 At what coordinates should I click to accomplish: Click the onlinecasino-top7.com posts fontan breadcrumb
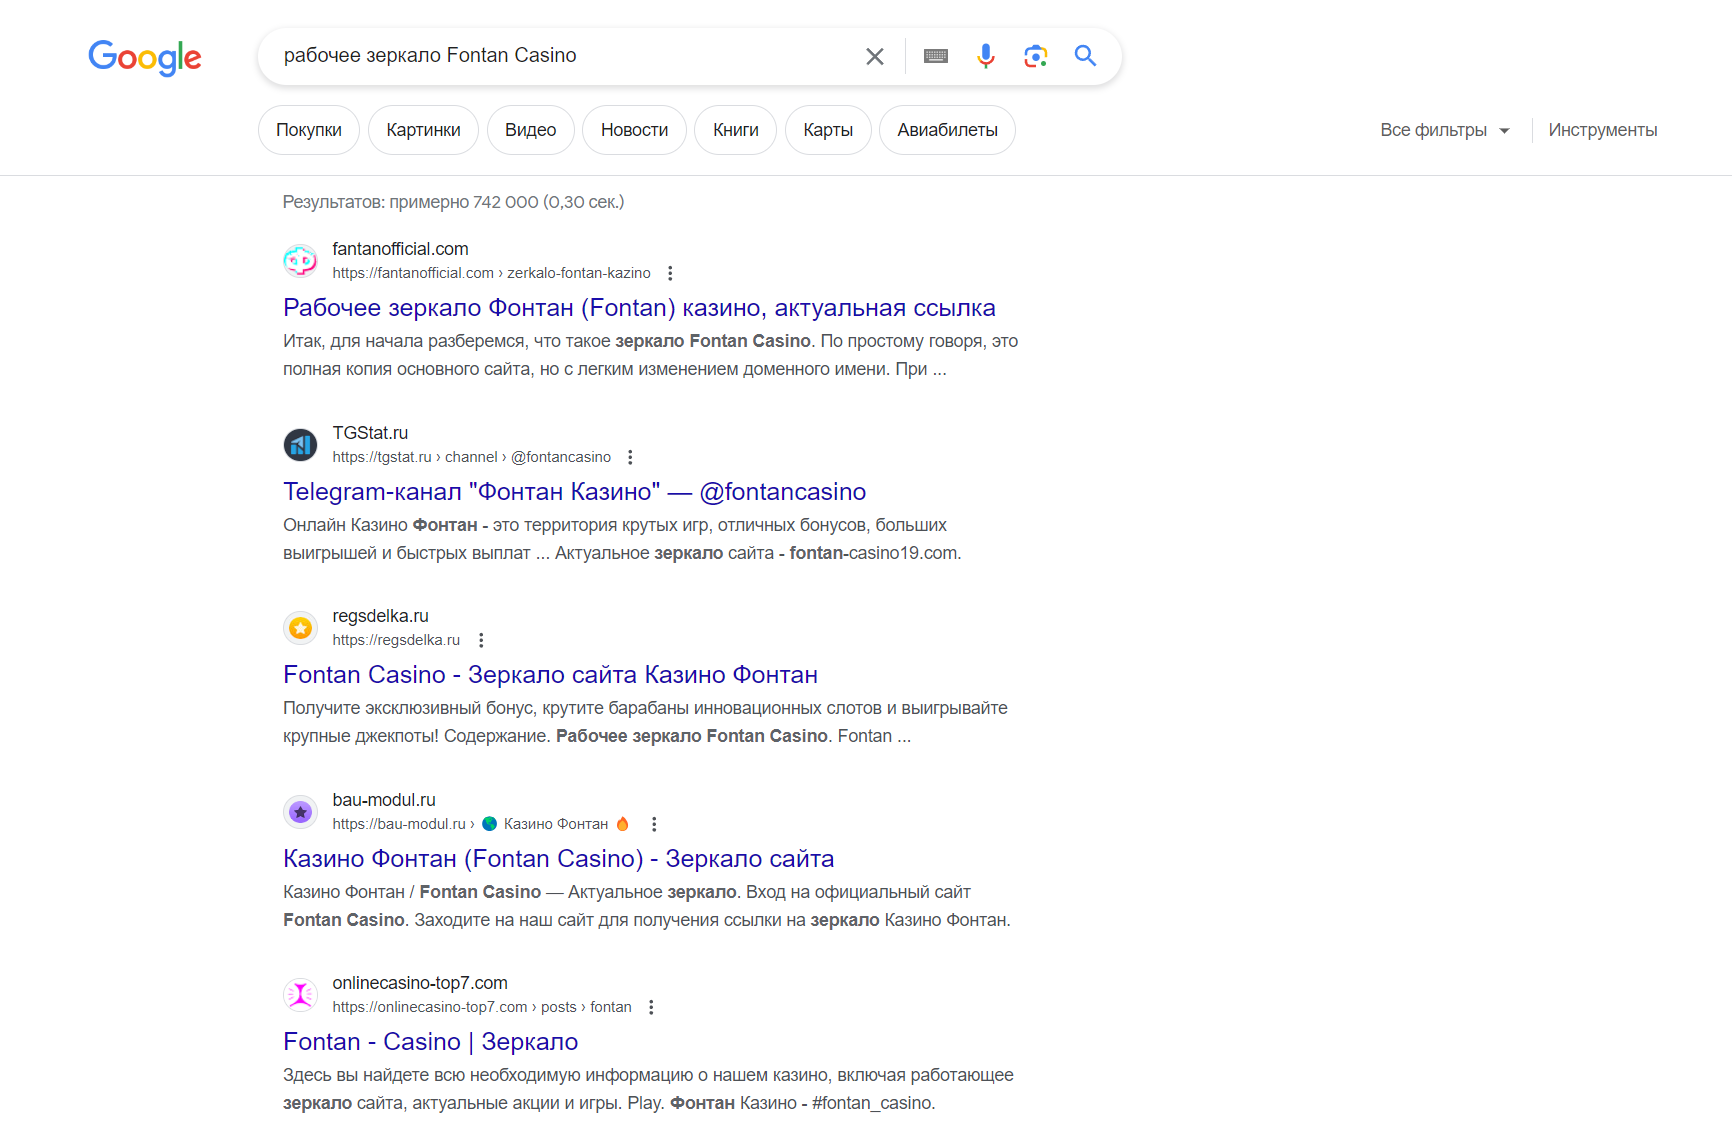tap(482, 1007)
